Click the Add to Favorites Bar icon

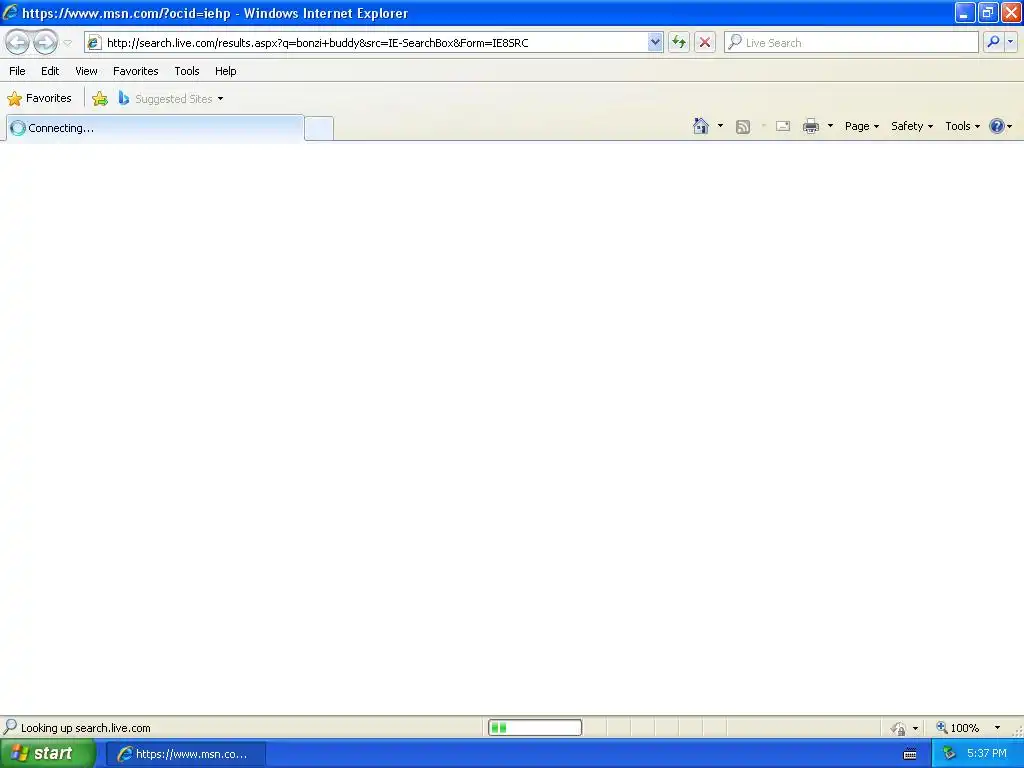[100, 99]
